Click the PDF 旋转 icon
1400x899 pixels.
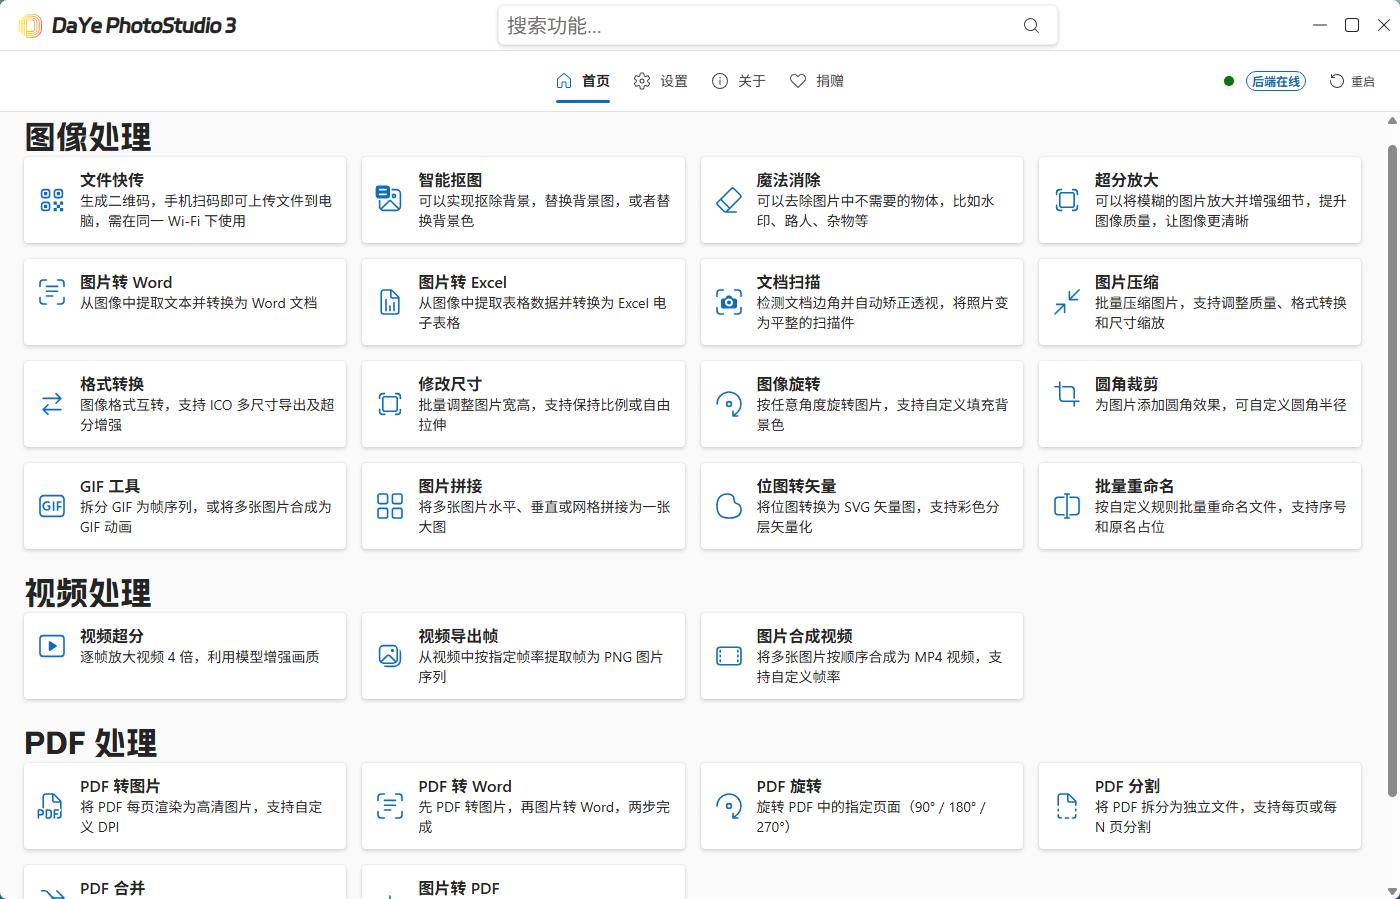729,806
